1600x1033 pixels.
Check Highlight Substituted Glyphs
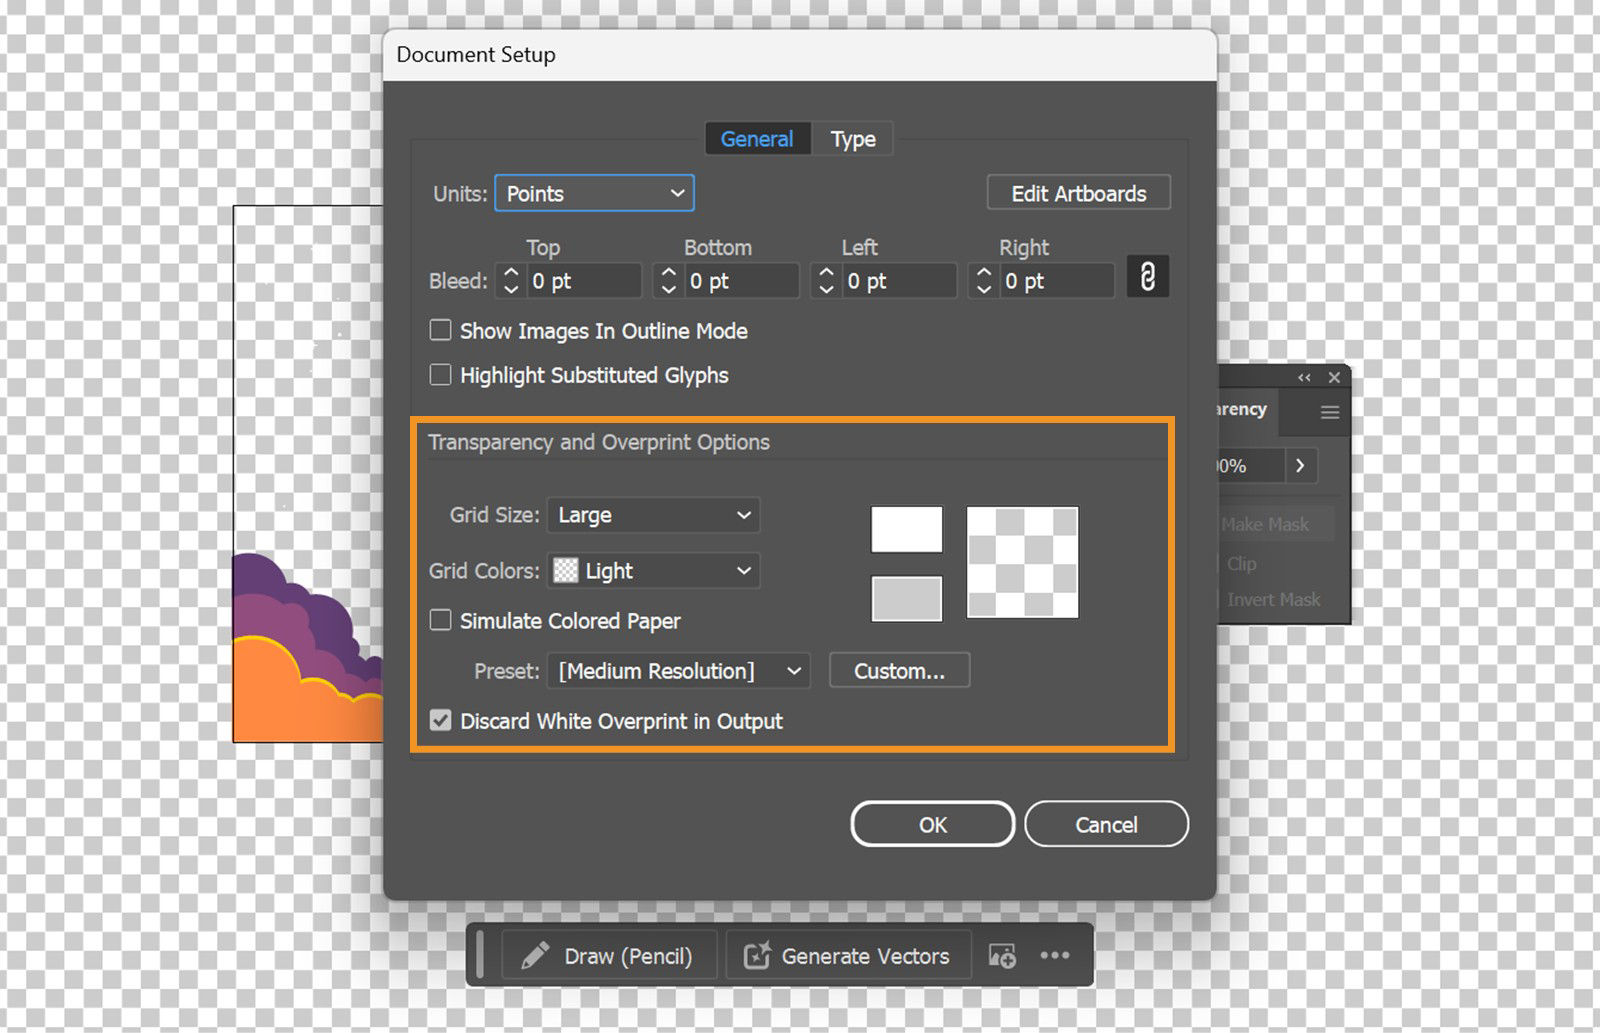tap(440, 374)
